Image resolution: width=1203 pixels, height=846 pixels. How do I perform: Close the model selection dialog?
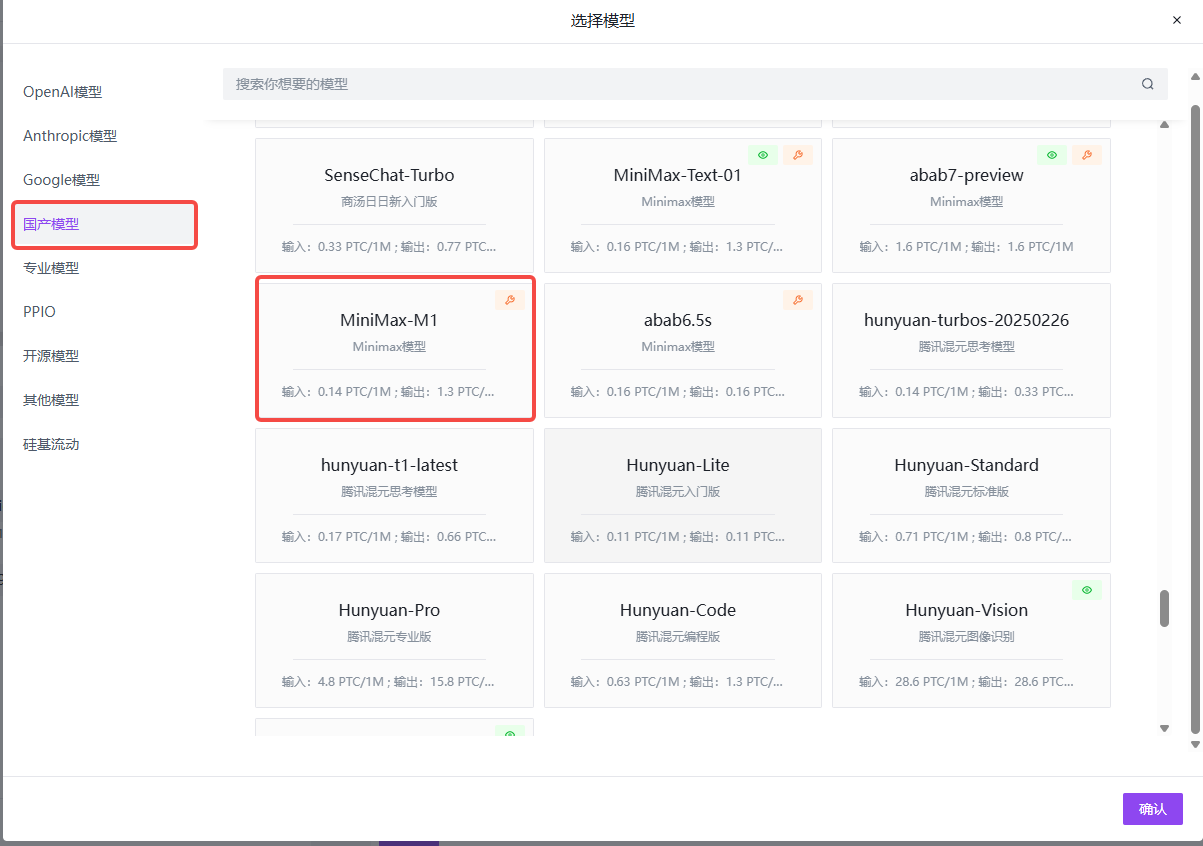coord(1177,20)
